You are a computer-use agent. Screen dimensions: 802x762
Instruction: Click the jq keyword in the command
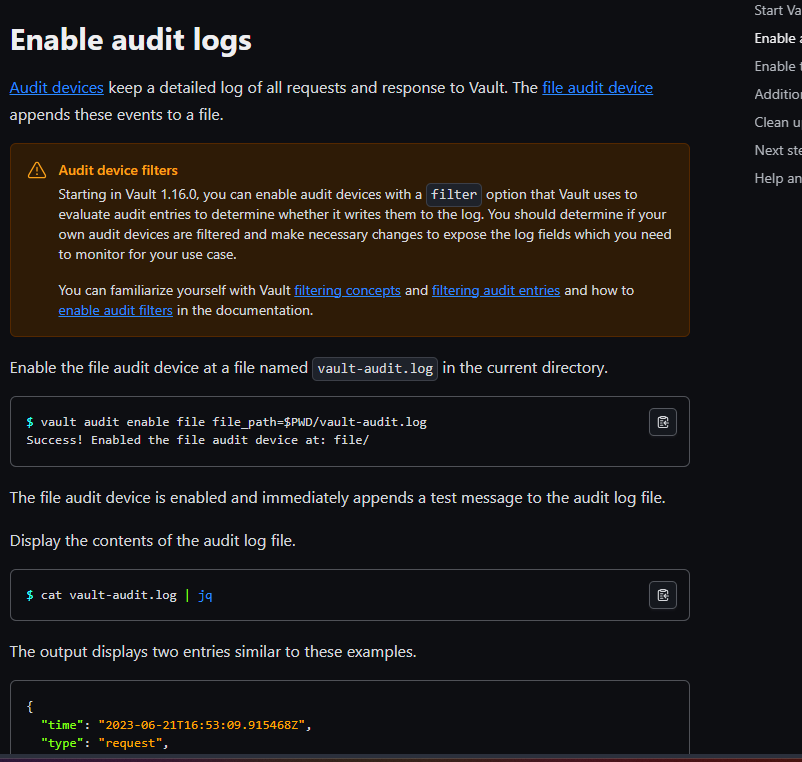(x=205, y=595)
